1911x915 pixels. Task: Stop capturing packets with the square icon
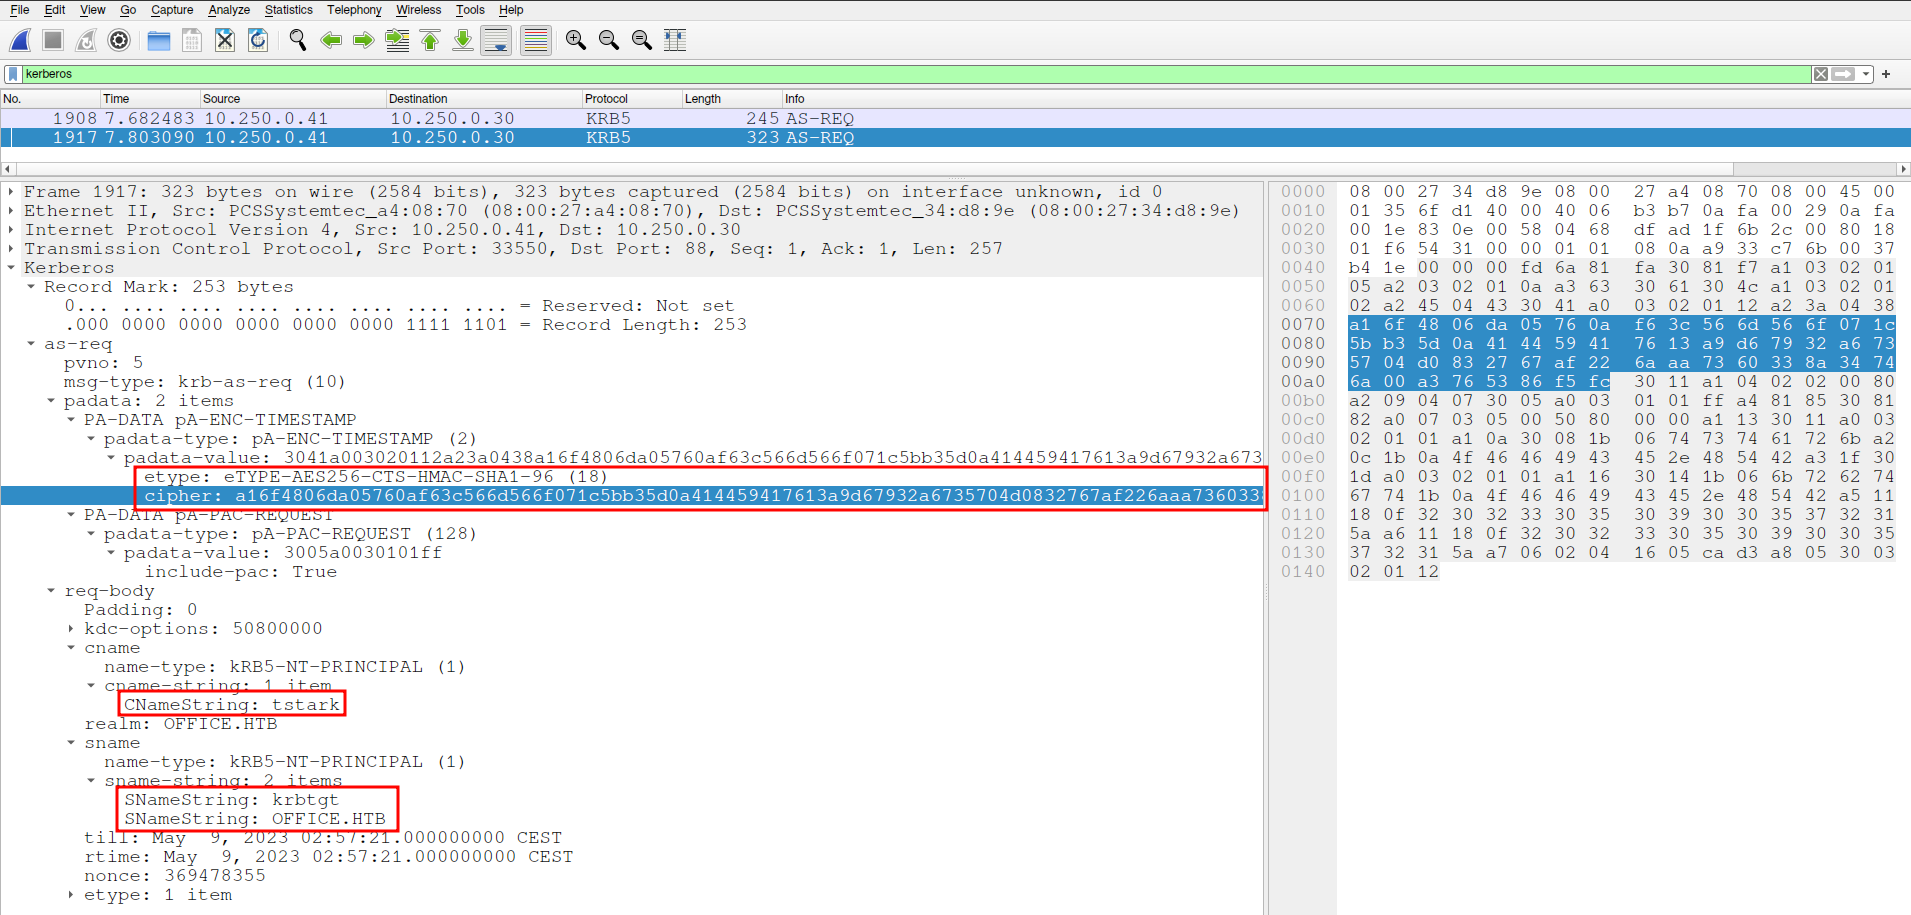click(53, 40)
